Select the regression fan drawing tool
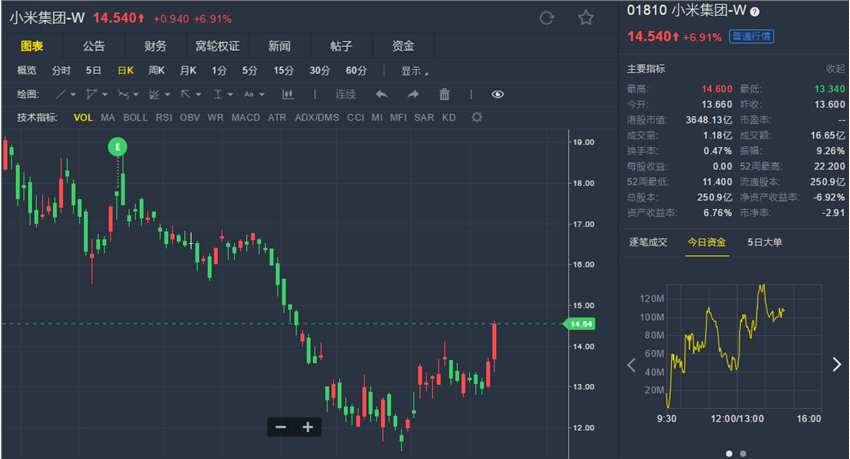 coord(154,94)
